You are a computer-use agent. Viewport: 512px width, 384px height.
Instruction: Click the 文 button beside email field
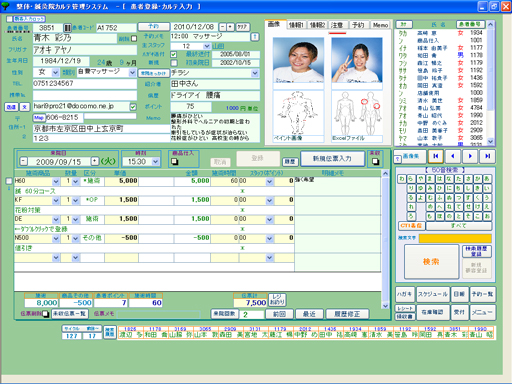pyautogui.click(x=24, y=107)
